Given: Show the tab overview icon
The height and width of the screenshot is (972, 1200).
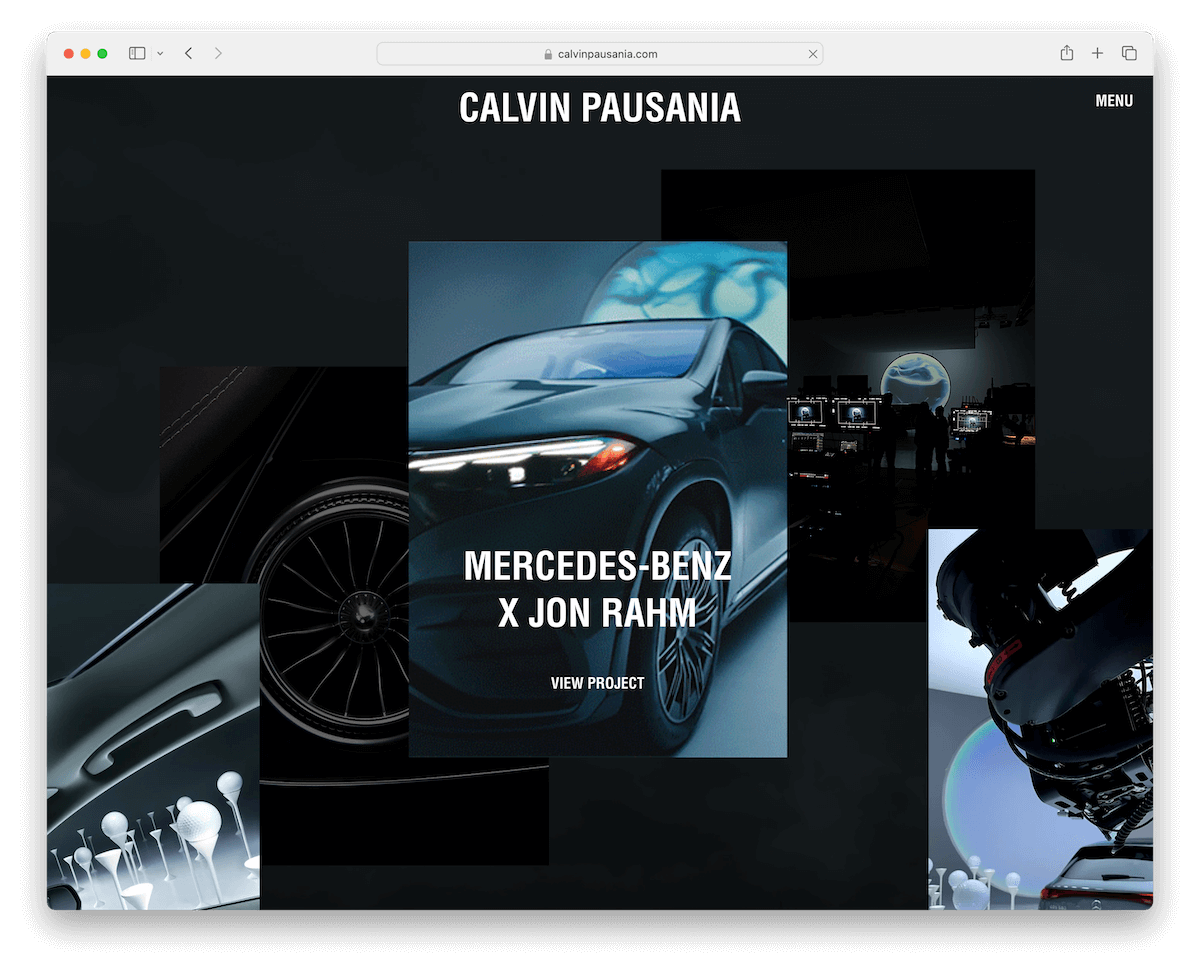Looking at the screenshot, I should [1129, 54].
